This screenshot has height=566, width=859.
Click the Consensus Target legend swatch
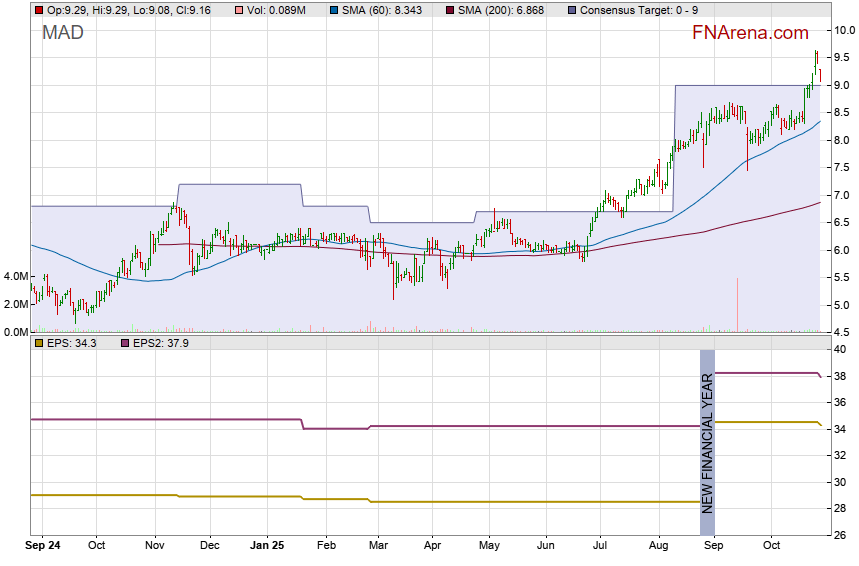click(570, 10)
